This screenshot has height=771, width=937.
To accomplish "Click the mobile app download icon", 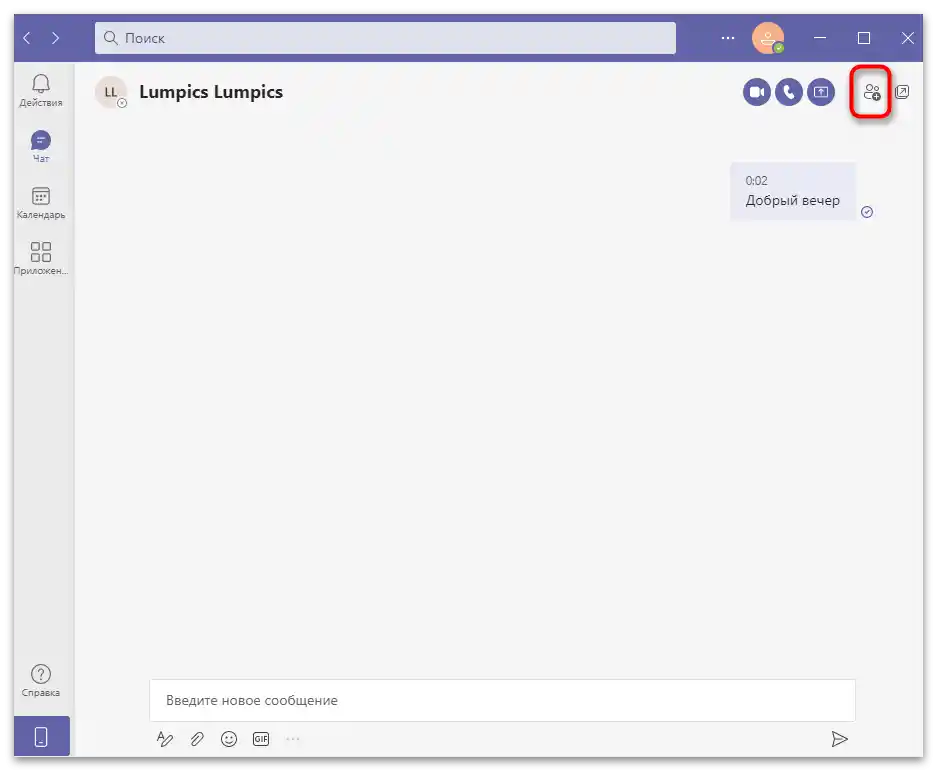I will click(x=41, y=736).
